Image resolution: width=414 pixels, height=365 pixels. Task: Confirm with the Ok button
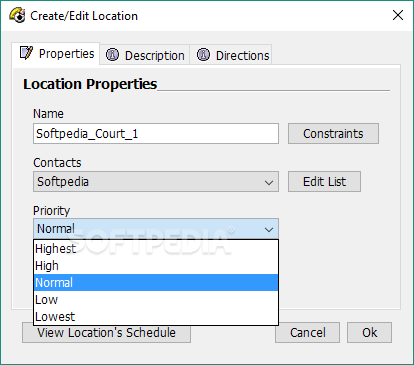pyautogui.click(x=369, y=333)
